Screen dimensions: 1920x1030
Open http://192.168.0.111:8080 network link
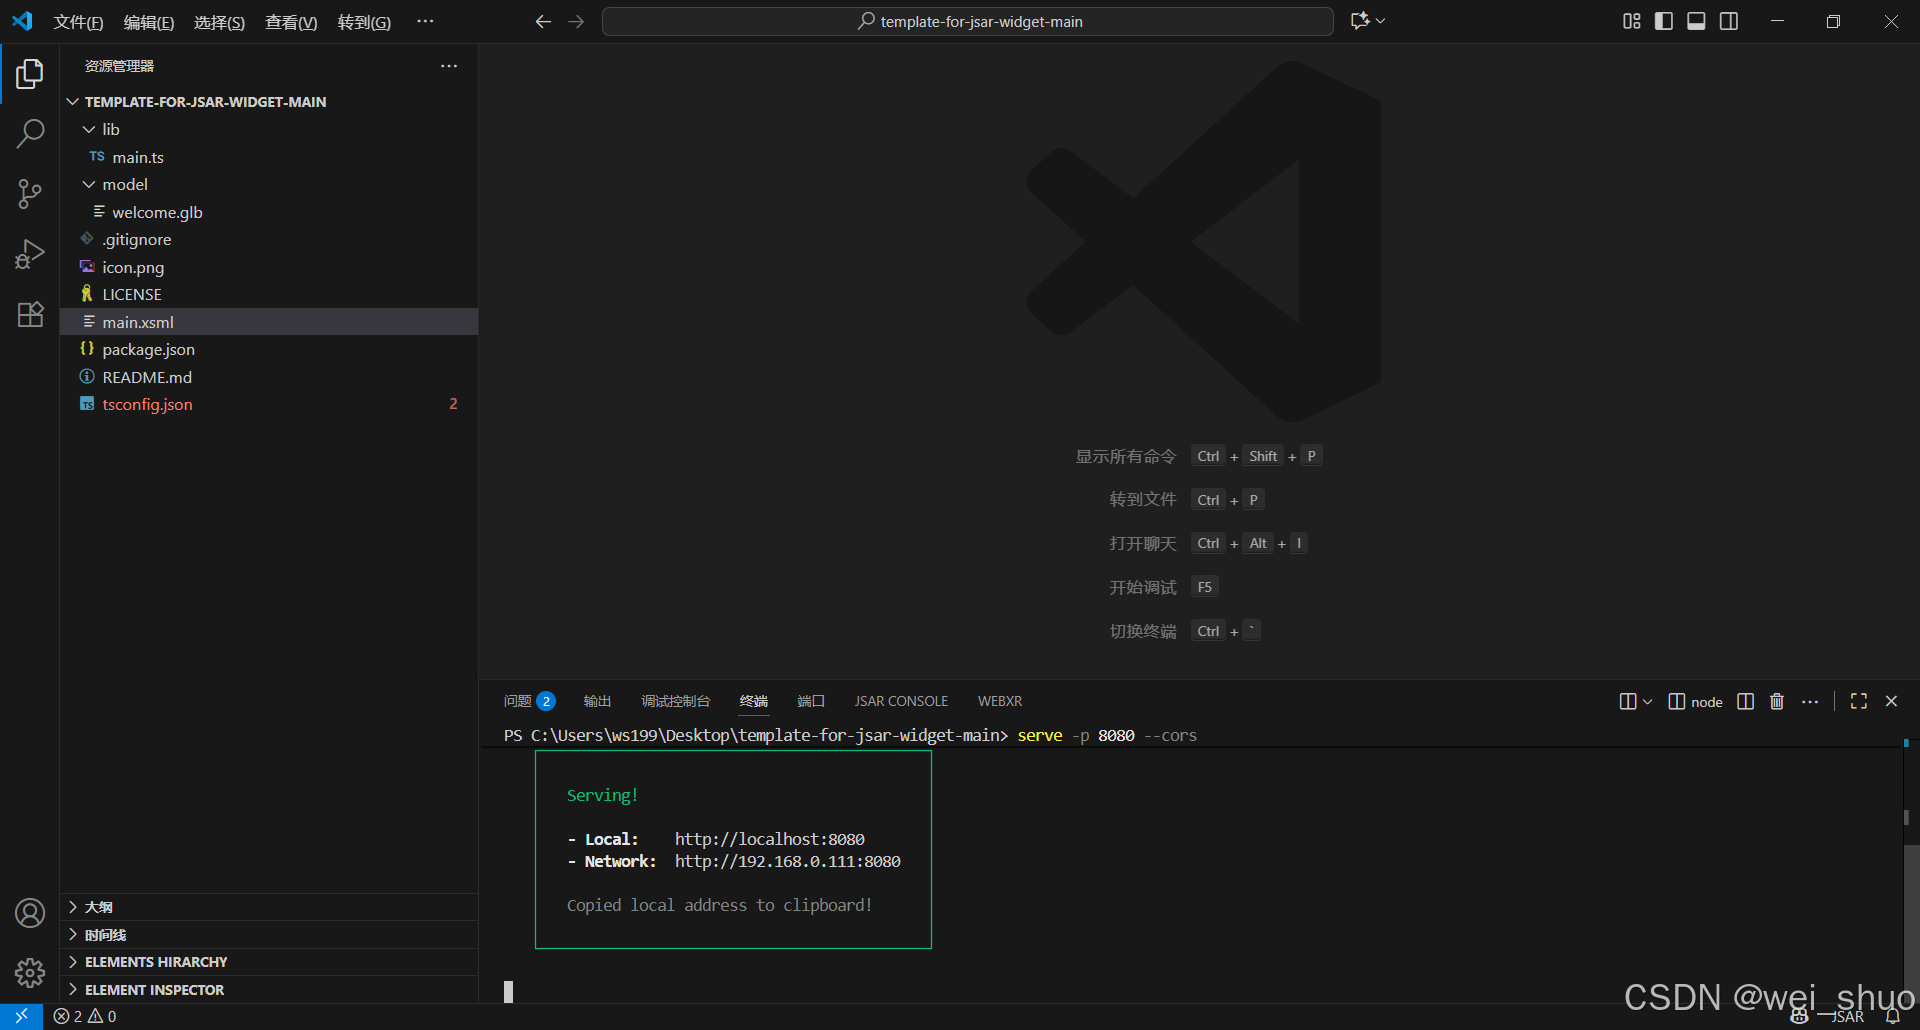pos(787,861)
